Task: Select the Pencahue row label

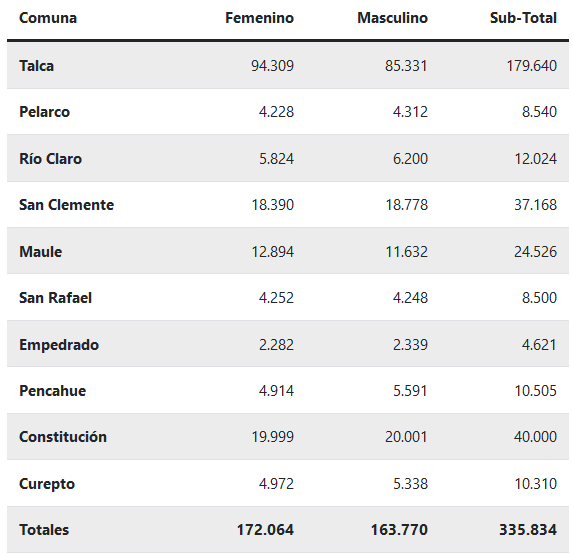Action: tap(53, 391)
